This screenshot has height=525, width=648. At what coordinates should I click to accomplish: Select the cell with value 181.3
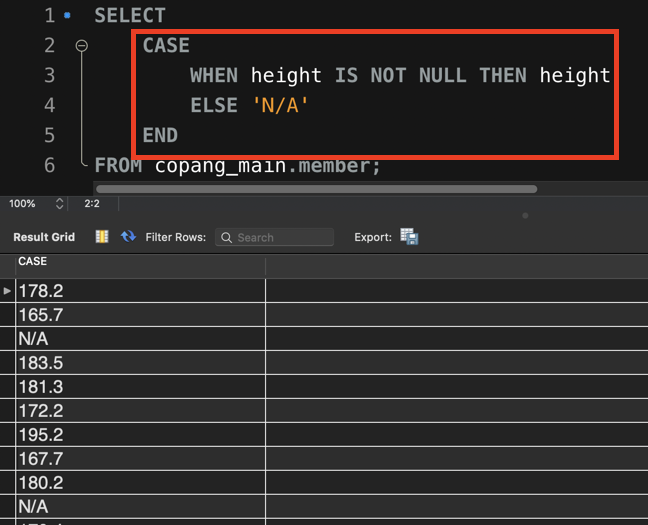pos(141,387)
